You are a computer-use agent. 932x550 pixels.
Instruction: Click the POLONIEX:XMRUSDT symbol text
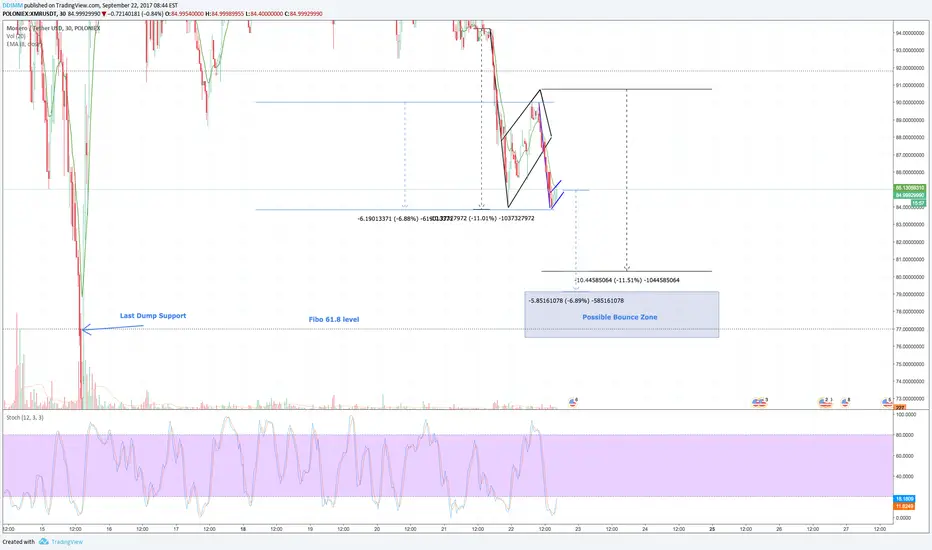30,13
